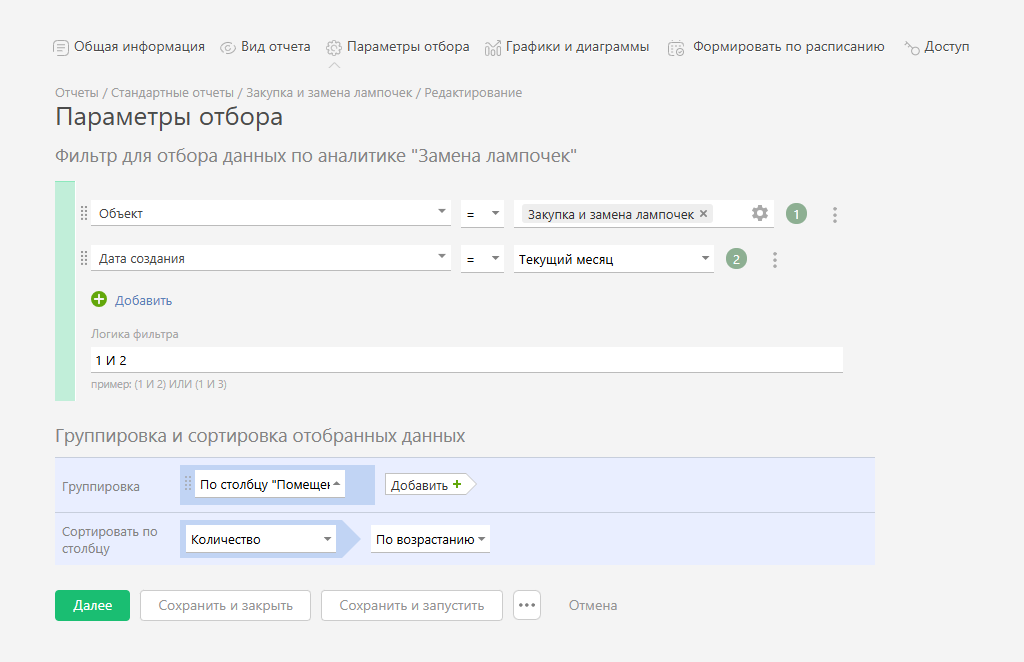This screenshot has width=1024, height=662.
Task: Grab the drag handle of the Объект row
Action: [84, 213]
